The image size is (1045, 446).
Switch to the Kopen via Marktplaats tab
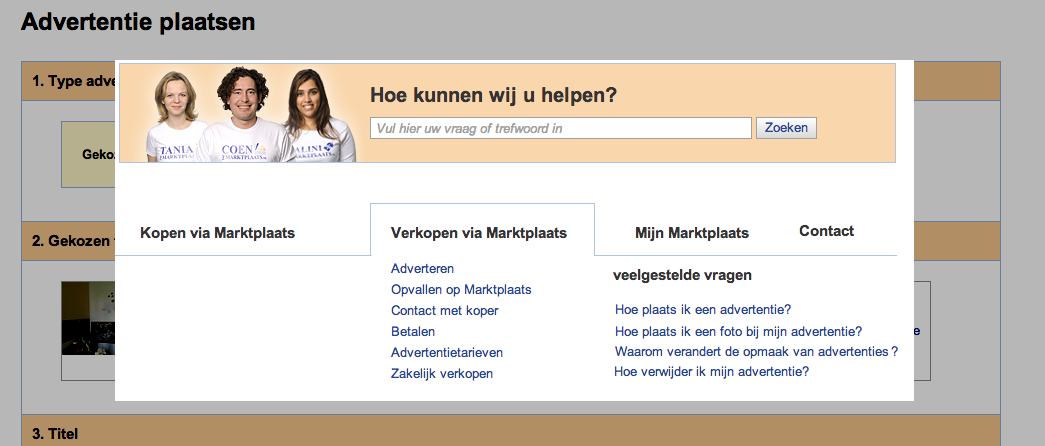pyautogui.click(x=217, y=233)
